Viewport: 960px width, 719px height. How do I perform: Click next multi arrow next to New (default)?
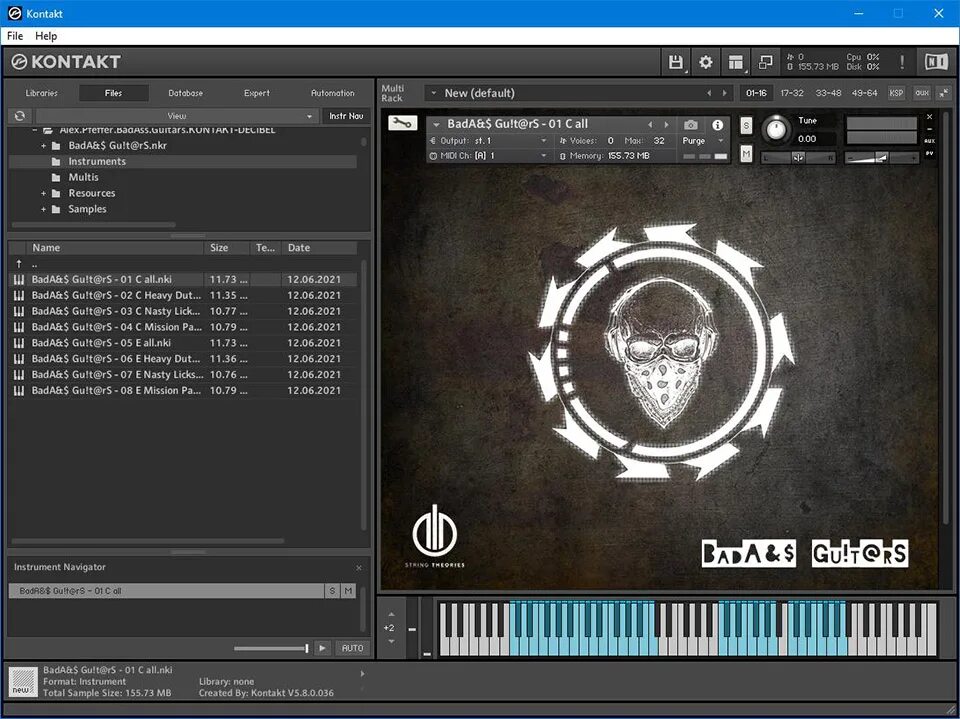pyautogui.click(x=724, y=93)
